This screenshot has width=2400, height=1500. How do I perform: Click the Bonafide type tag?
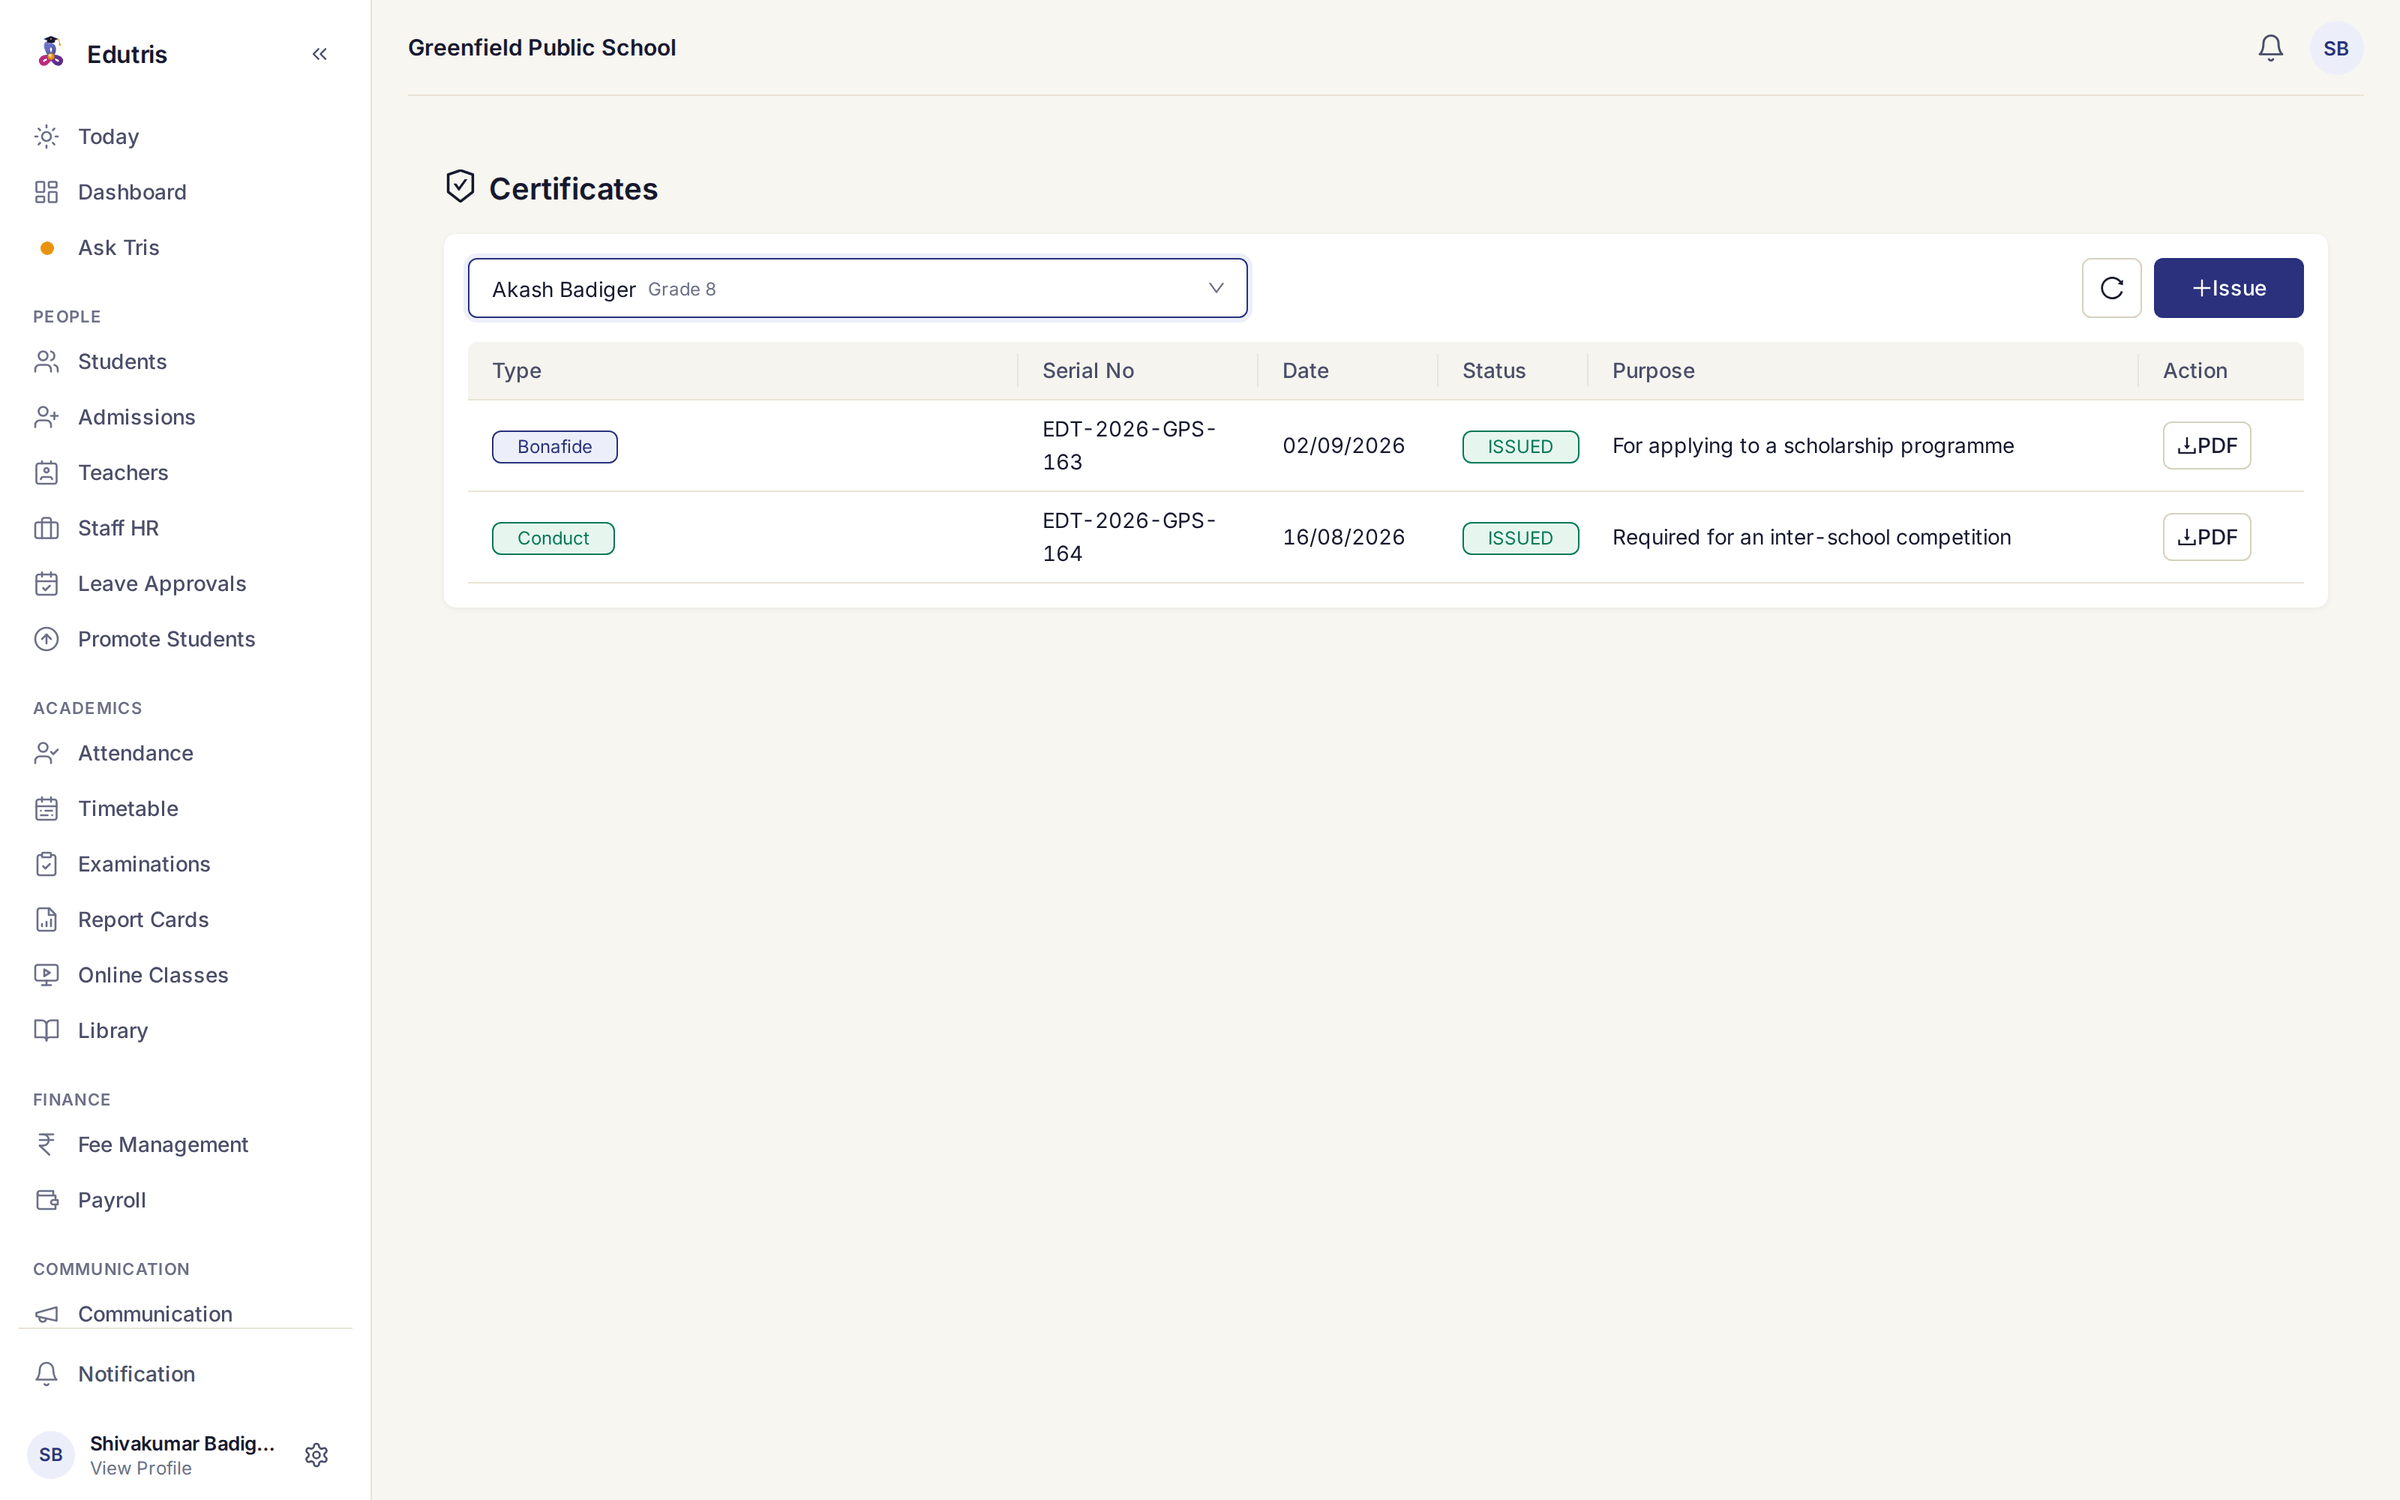click(554, 446)
